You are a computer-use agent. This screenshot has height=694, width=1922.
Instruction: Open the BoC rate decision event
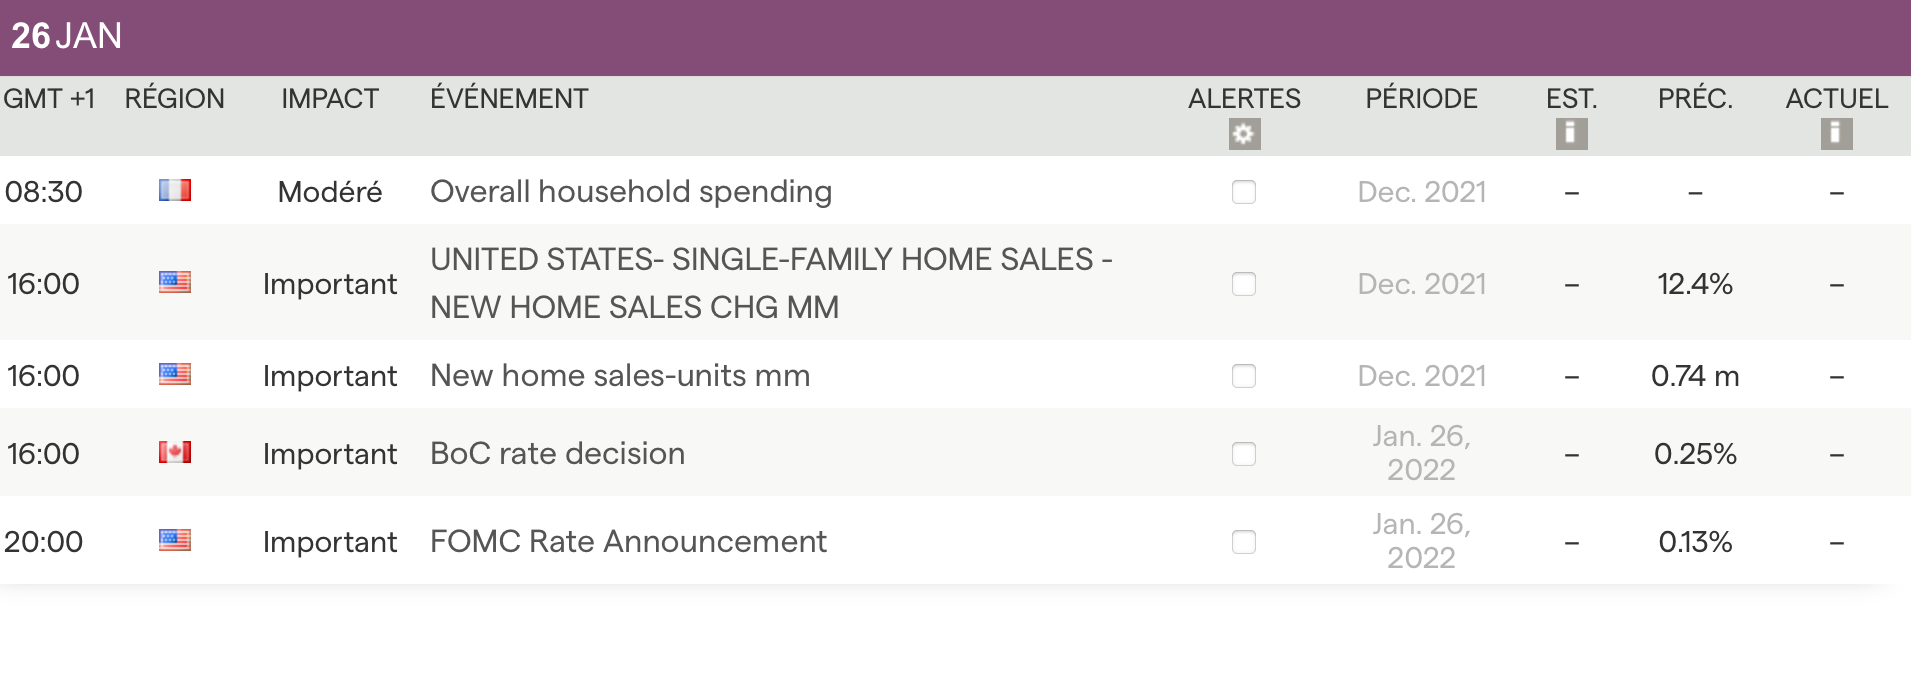pyautogui.click(x=557, y=454)
